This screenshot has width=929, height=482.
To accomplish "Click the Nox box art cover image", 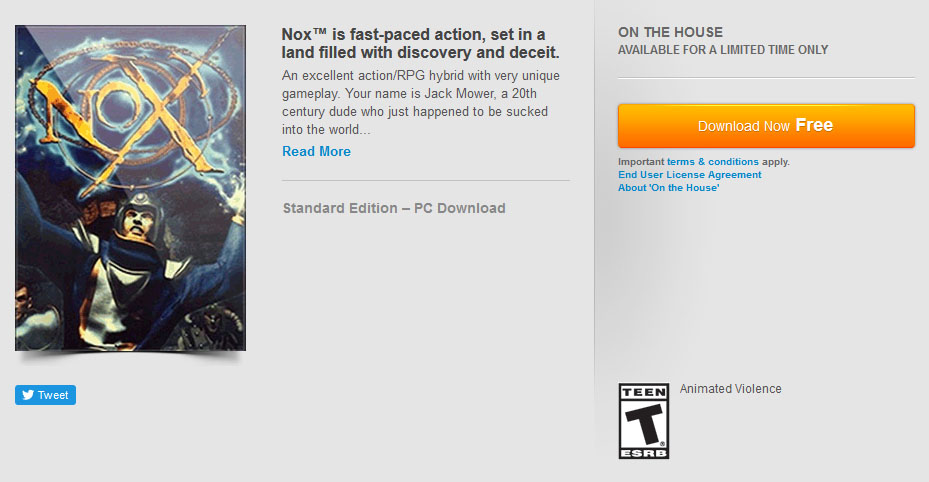I will pos(130,188).
